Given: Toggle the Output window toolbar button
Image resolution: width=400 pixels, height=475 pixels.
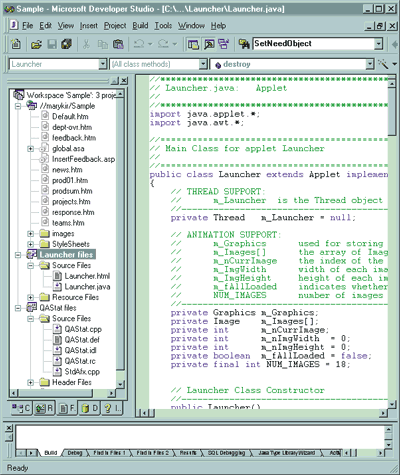Looking at the screenshot, I should coord(209,44).
